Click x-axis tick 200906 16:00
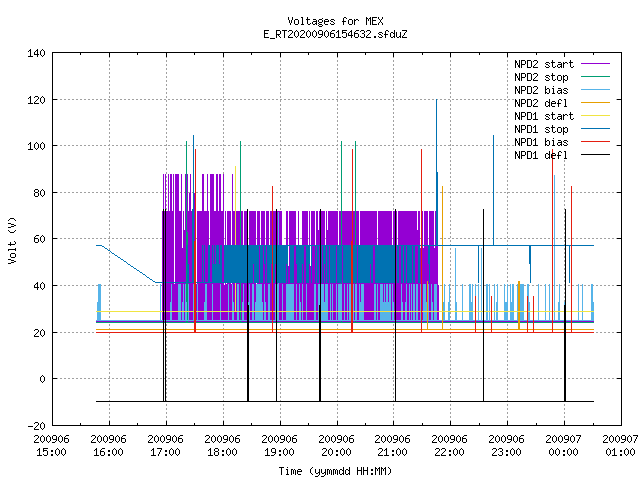 click(109, 445)
